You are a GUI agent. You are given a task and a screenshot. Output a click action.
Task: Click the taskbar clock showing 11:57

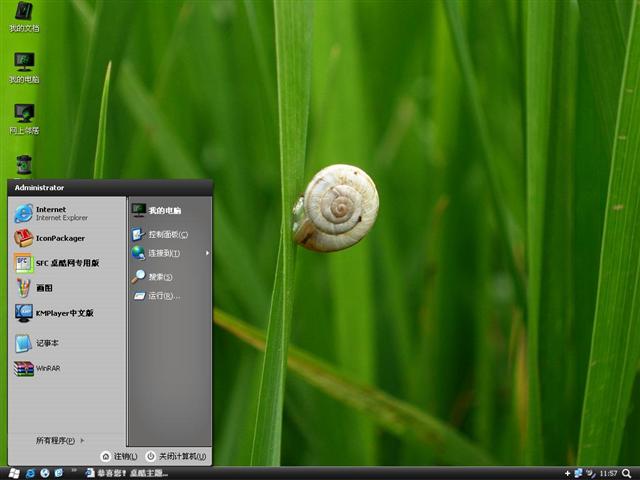(x=608, y=473)
